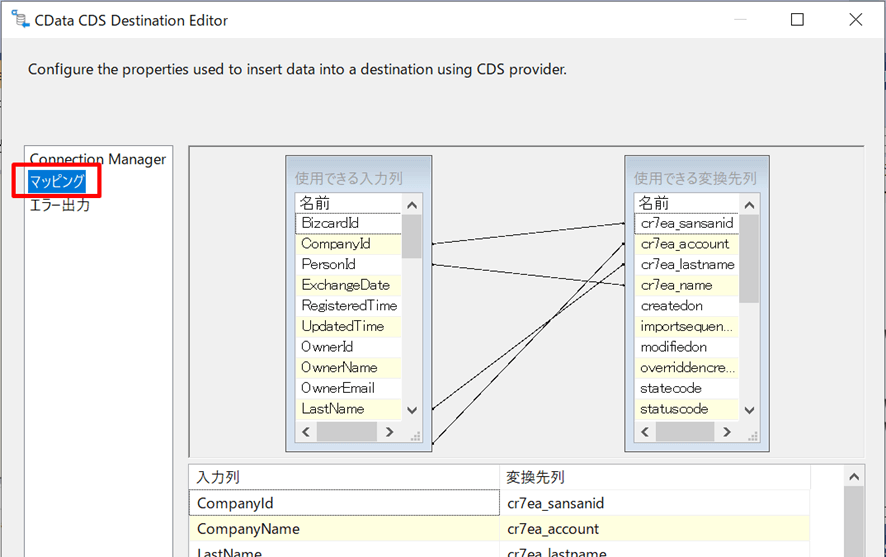Click 名前 header of input columns
Screen dimensions: 886x557
348,203
